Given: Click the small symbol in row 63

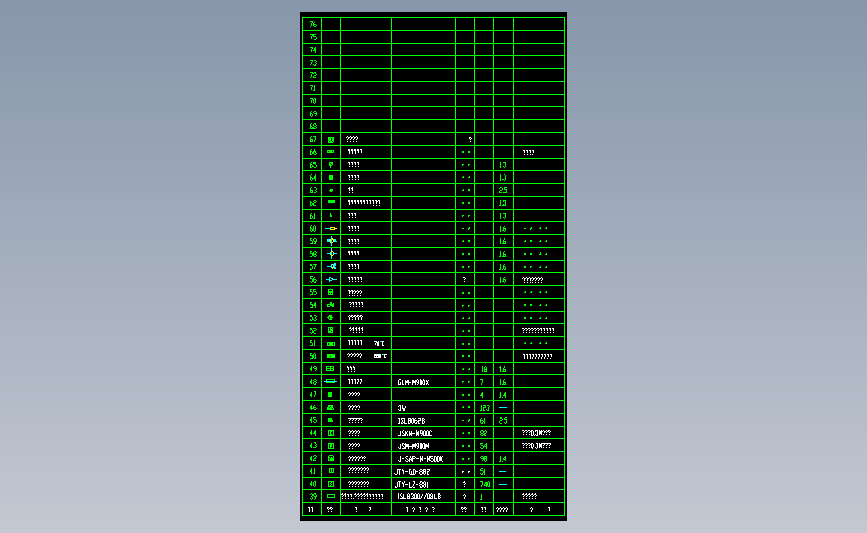Looking at the screenshot, I should (331, 190).
